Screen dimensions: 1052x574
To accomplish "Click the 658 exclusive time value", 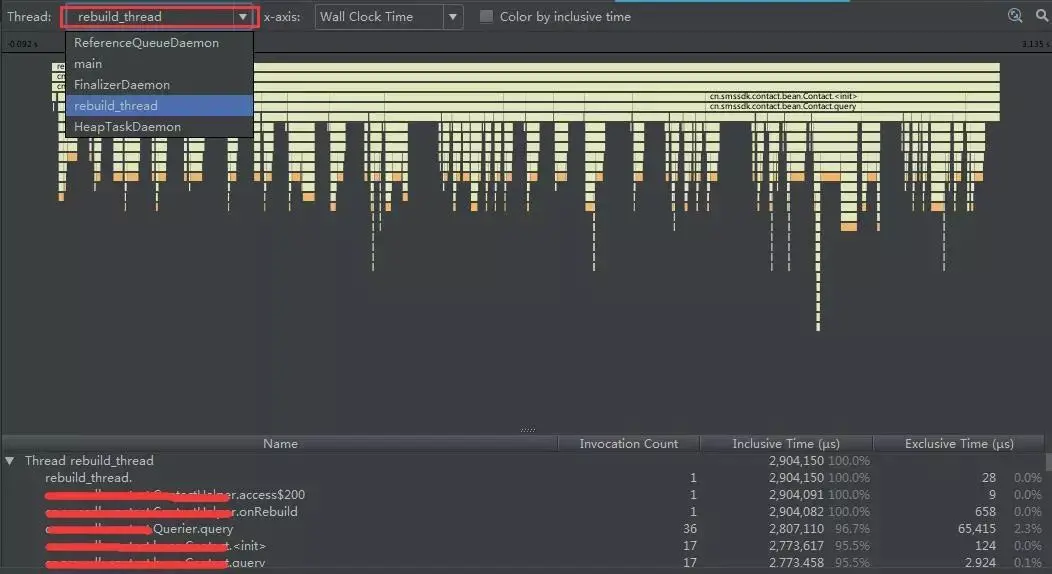I will point(985,512).
